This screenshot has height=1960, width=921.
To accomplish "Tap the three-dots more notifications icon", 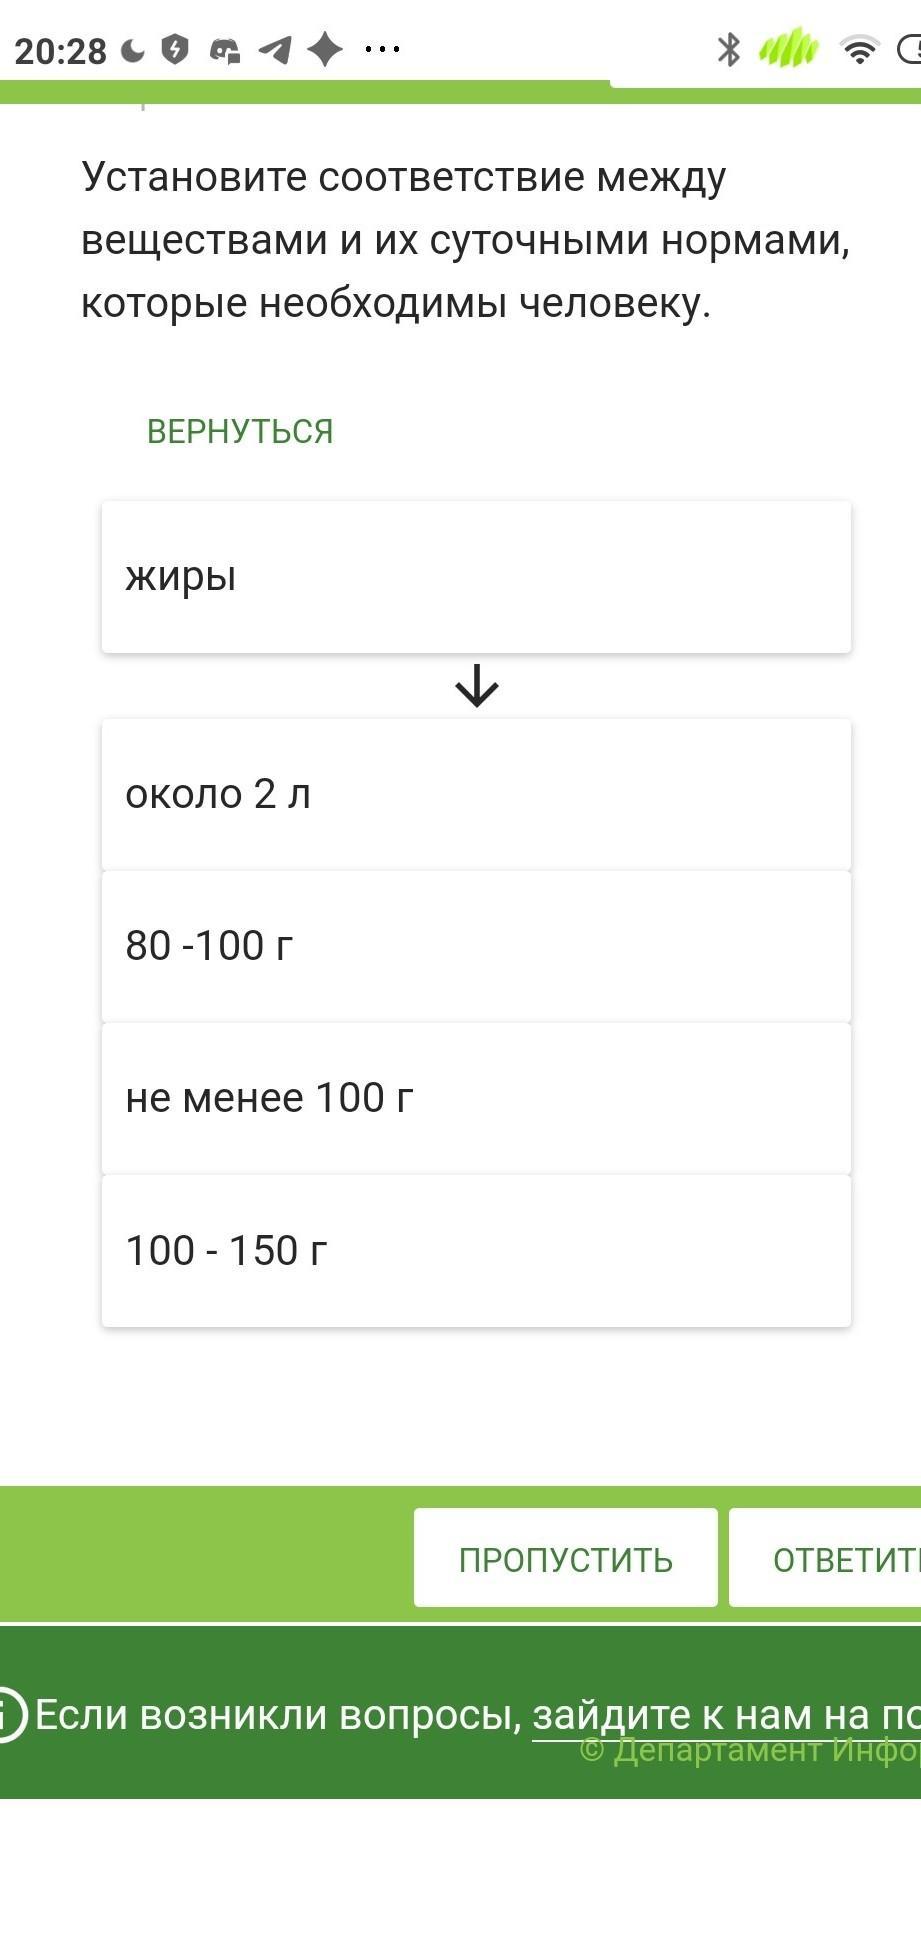I will 383,49.
